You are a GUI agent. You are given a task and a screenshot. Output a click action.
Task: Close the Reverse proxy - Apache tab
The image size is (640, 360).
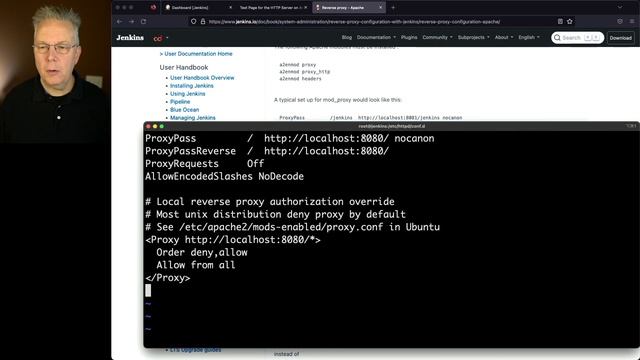point(380,7)
